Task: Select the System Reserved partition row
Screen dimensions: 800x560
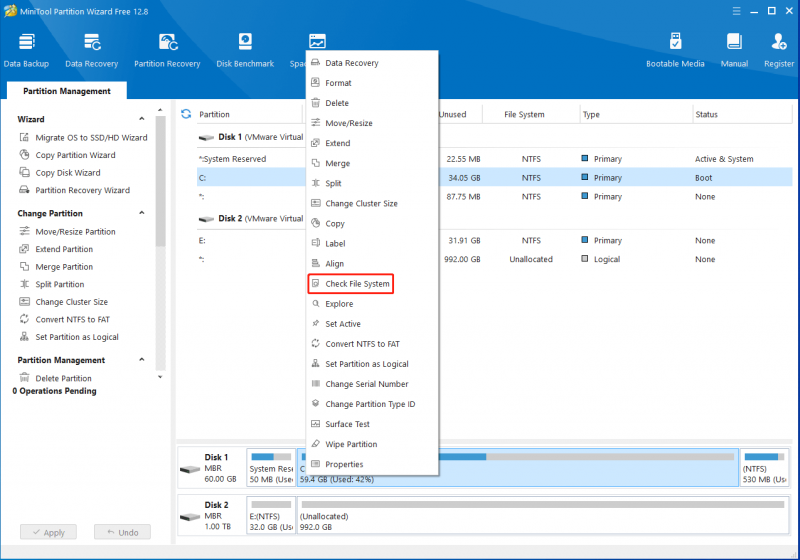Action: 494,159
